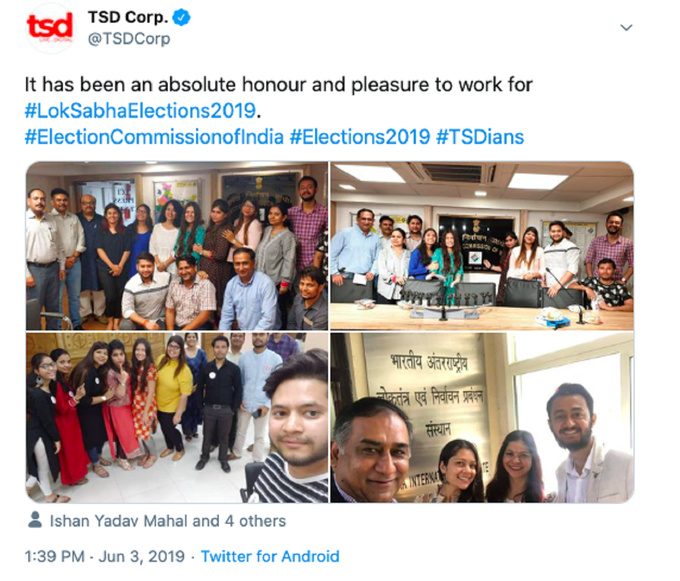Click the red tsd logo text
Image resolution: width=680 pixels, height=581 pixels.
[50, 26]
